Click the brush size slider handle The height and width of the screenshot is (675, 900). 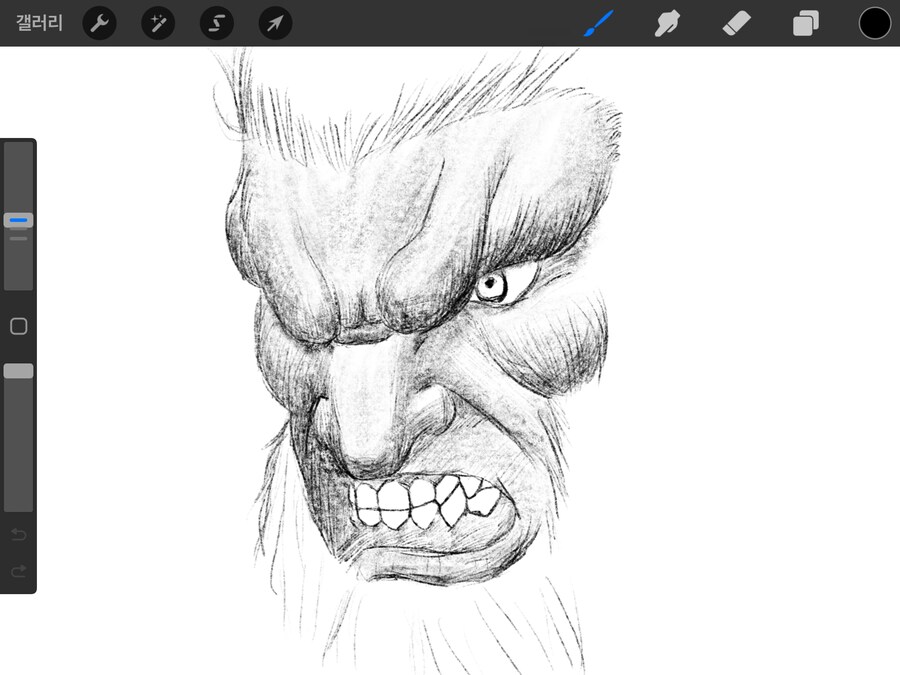pyautogui.click(x=18, y=220)
